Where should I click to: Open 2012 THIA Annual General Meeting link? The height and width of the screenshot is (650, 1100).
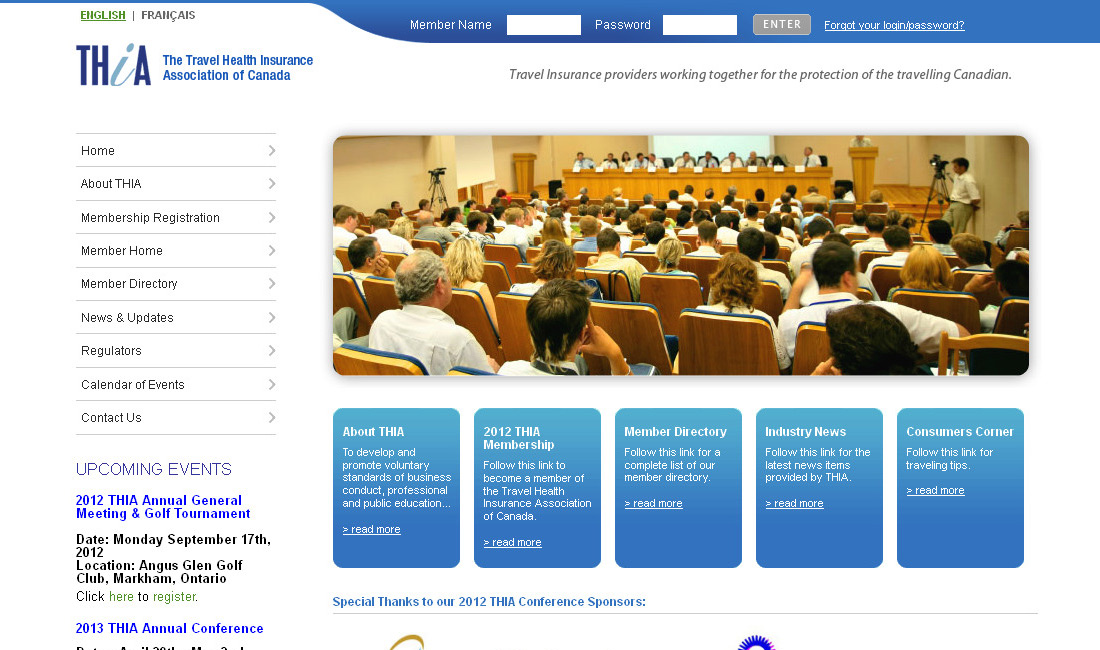point(163,507)
